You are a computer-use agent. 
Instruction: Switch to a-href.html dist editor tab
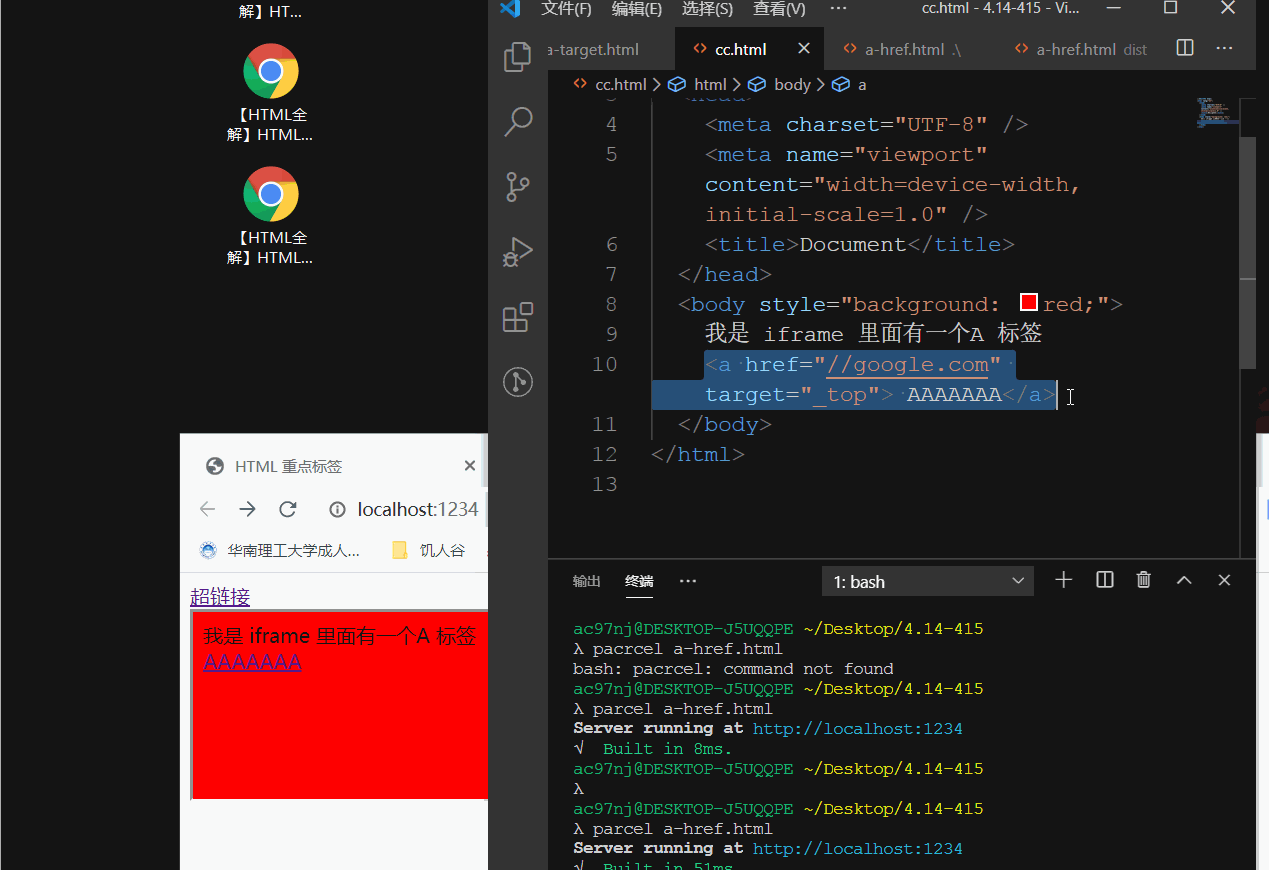[1081, 49]
